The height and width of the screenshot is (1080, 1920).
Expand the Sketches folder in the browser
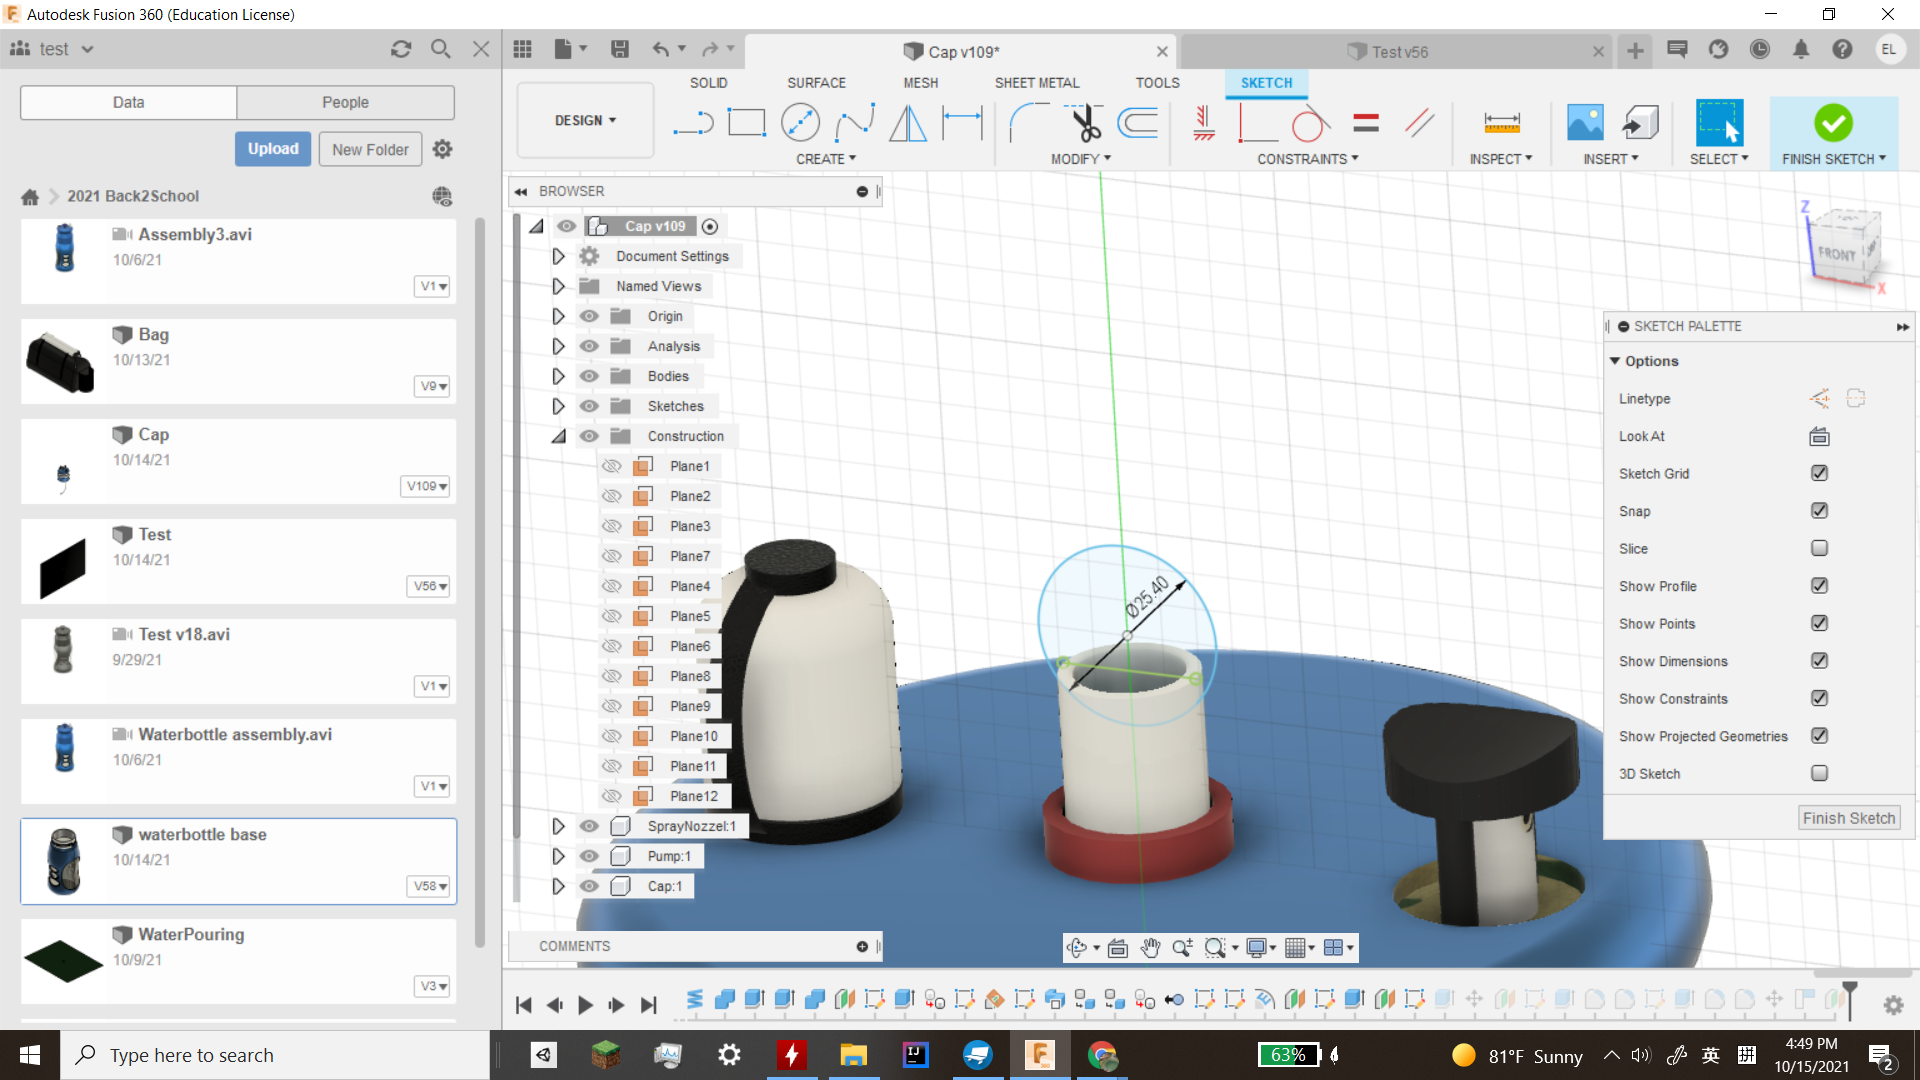558,406
